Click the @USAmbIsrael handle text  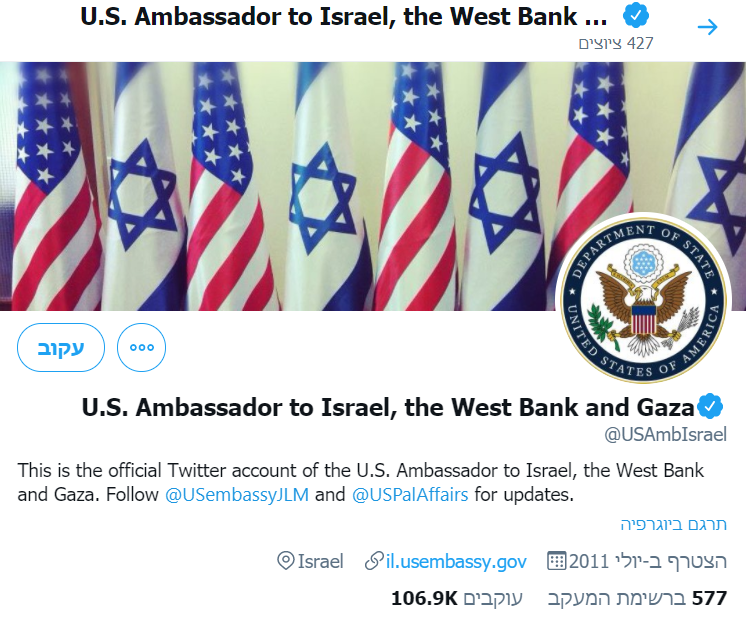coord(665,434)
